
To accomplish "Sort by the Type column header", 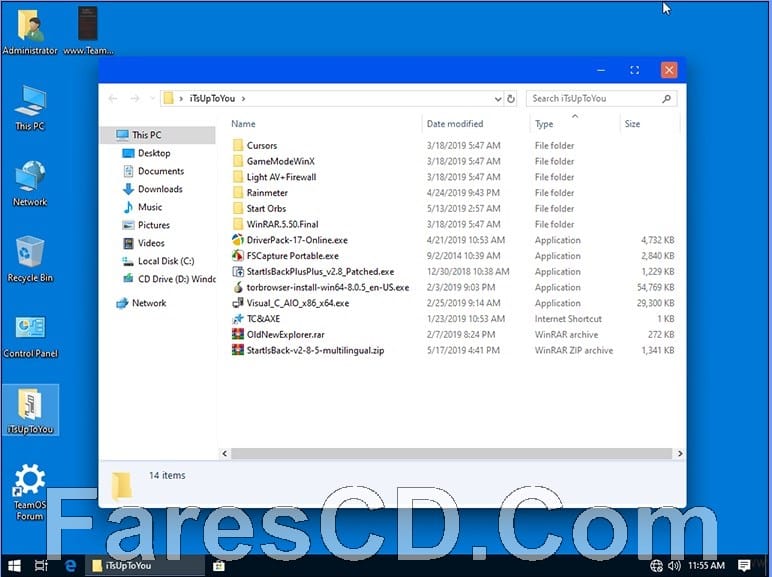I will (544, 124).
